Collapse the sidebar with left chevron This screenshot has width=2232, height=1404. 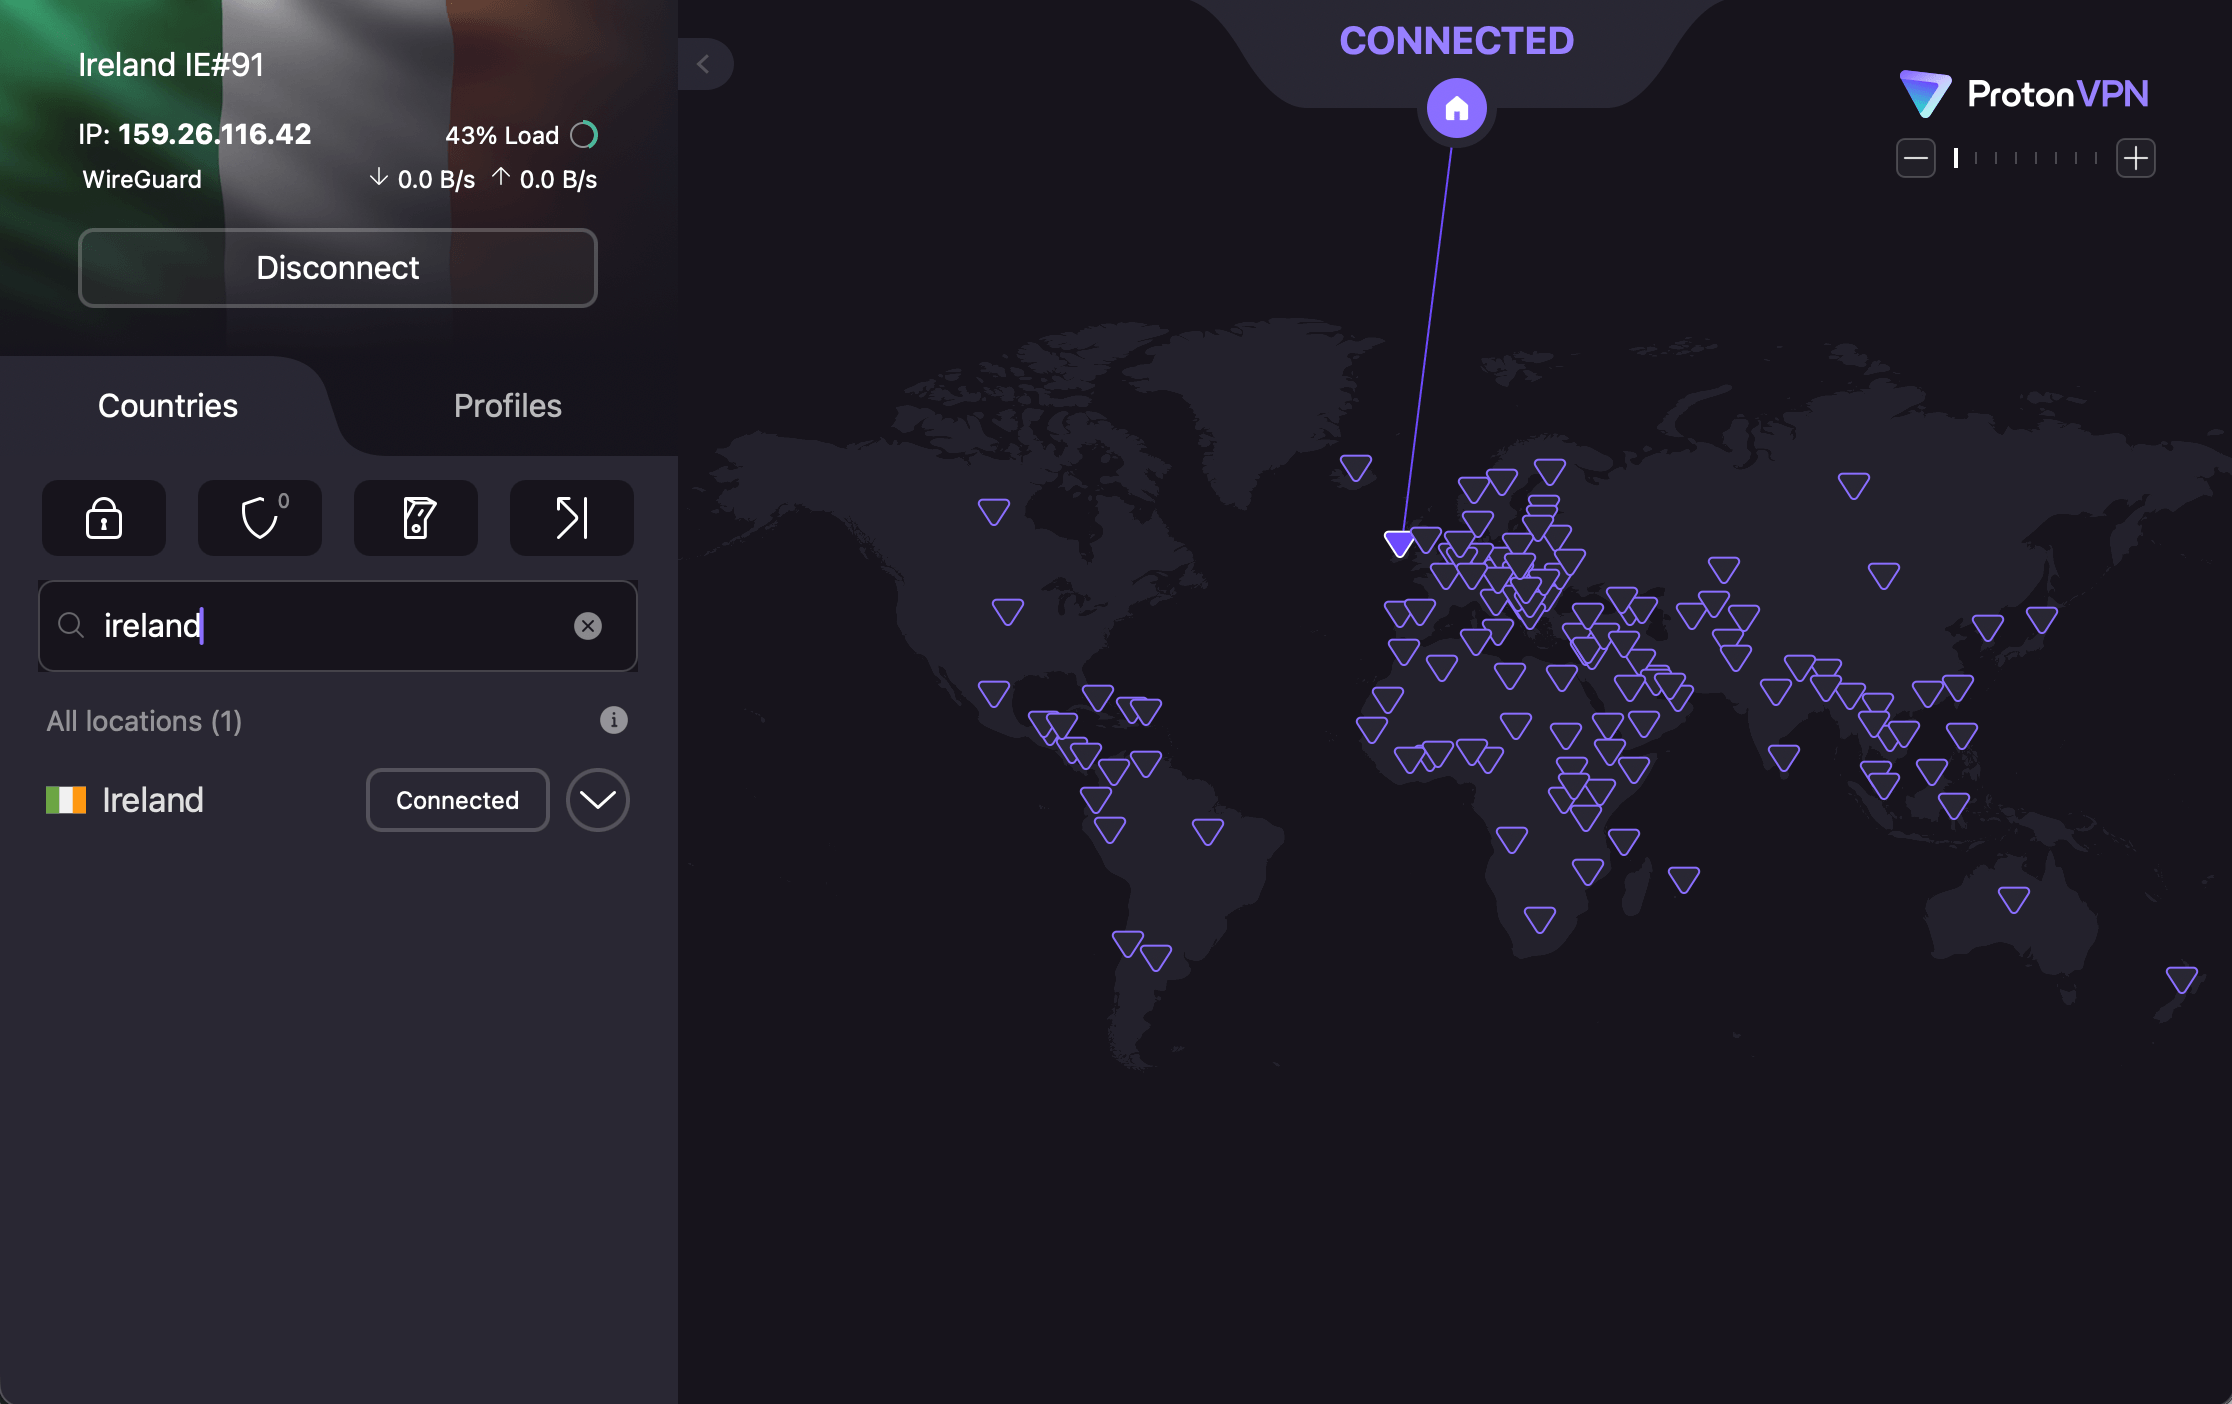[x=704, y=64]
